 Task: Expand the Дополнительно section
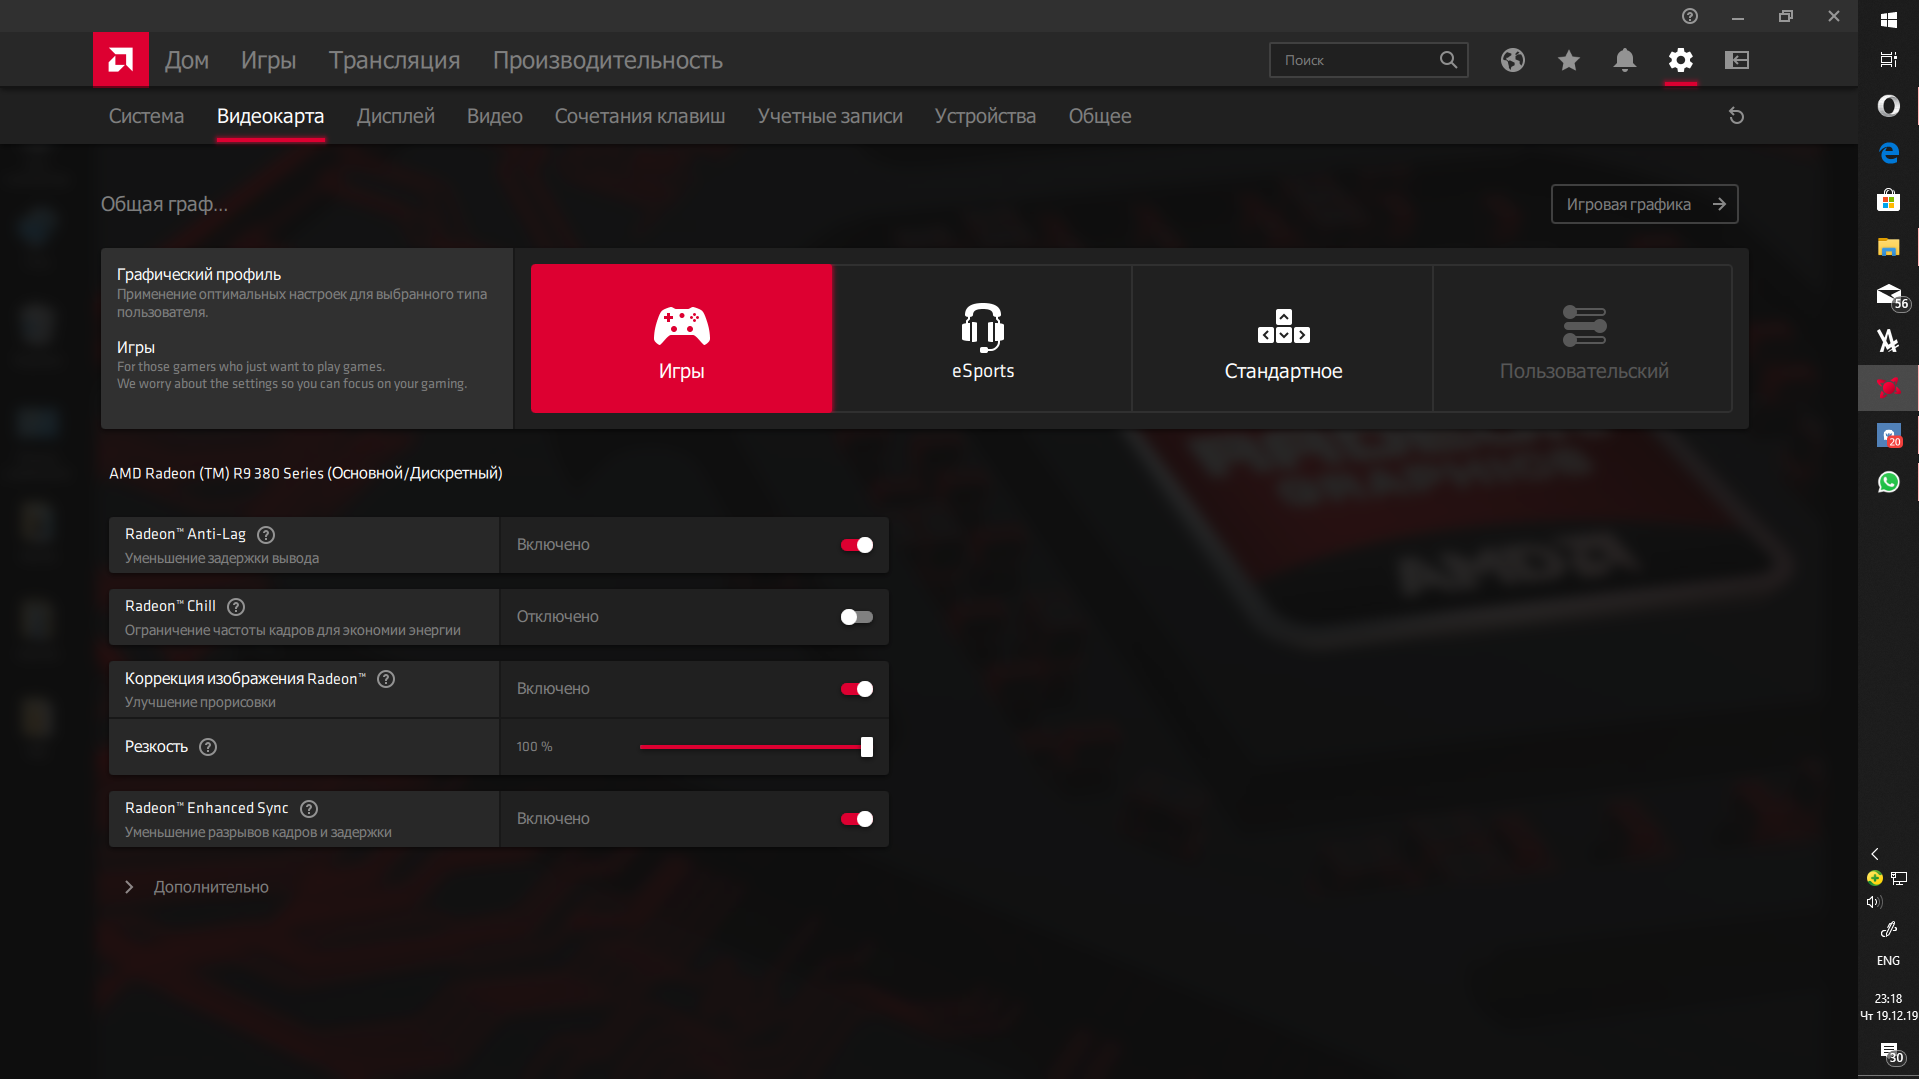pyautogui.click(x=197, y=887)
